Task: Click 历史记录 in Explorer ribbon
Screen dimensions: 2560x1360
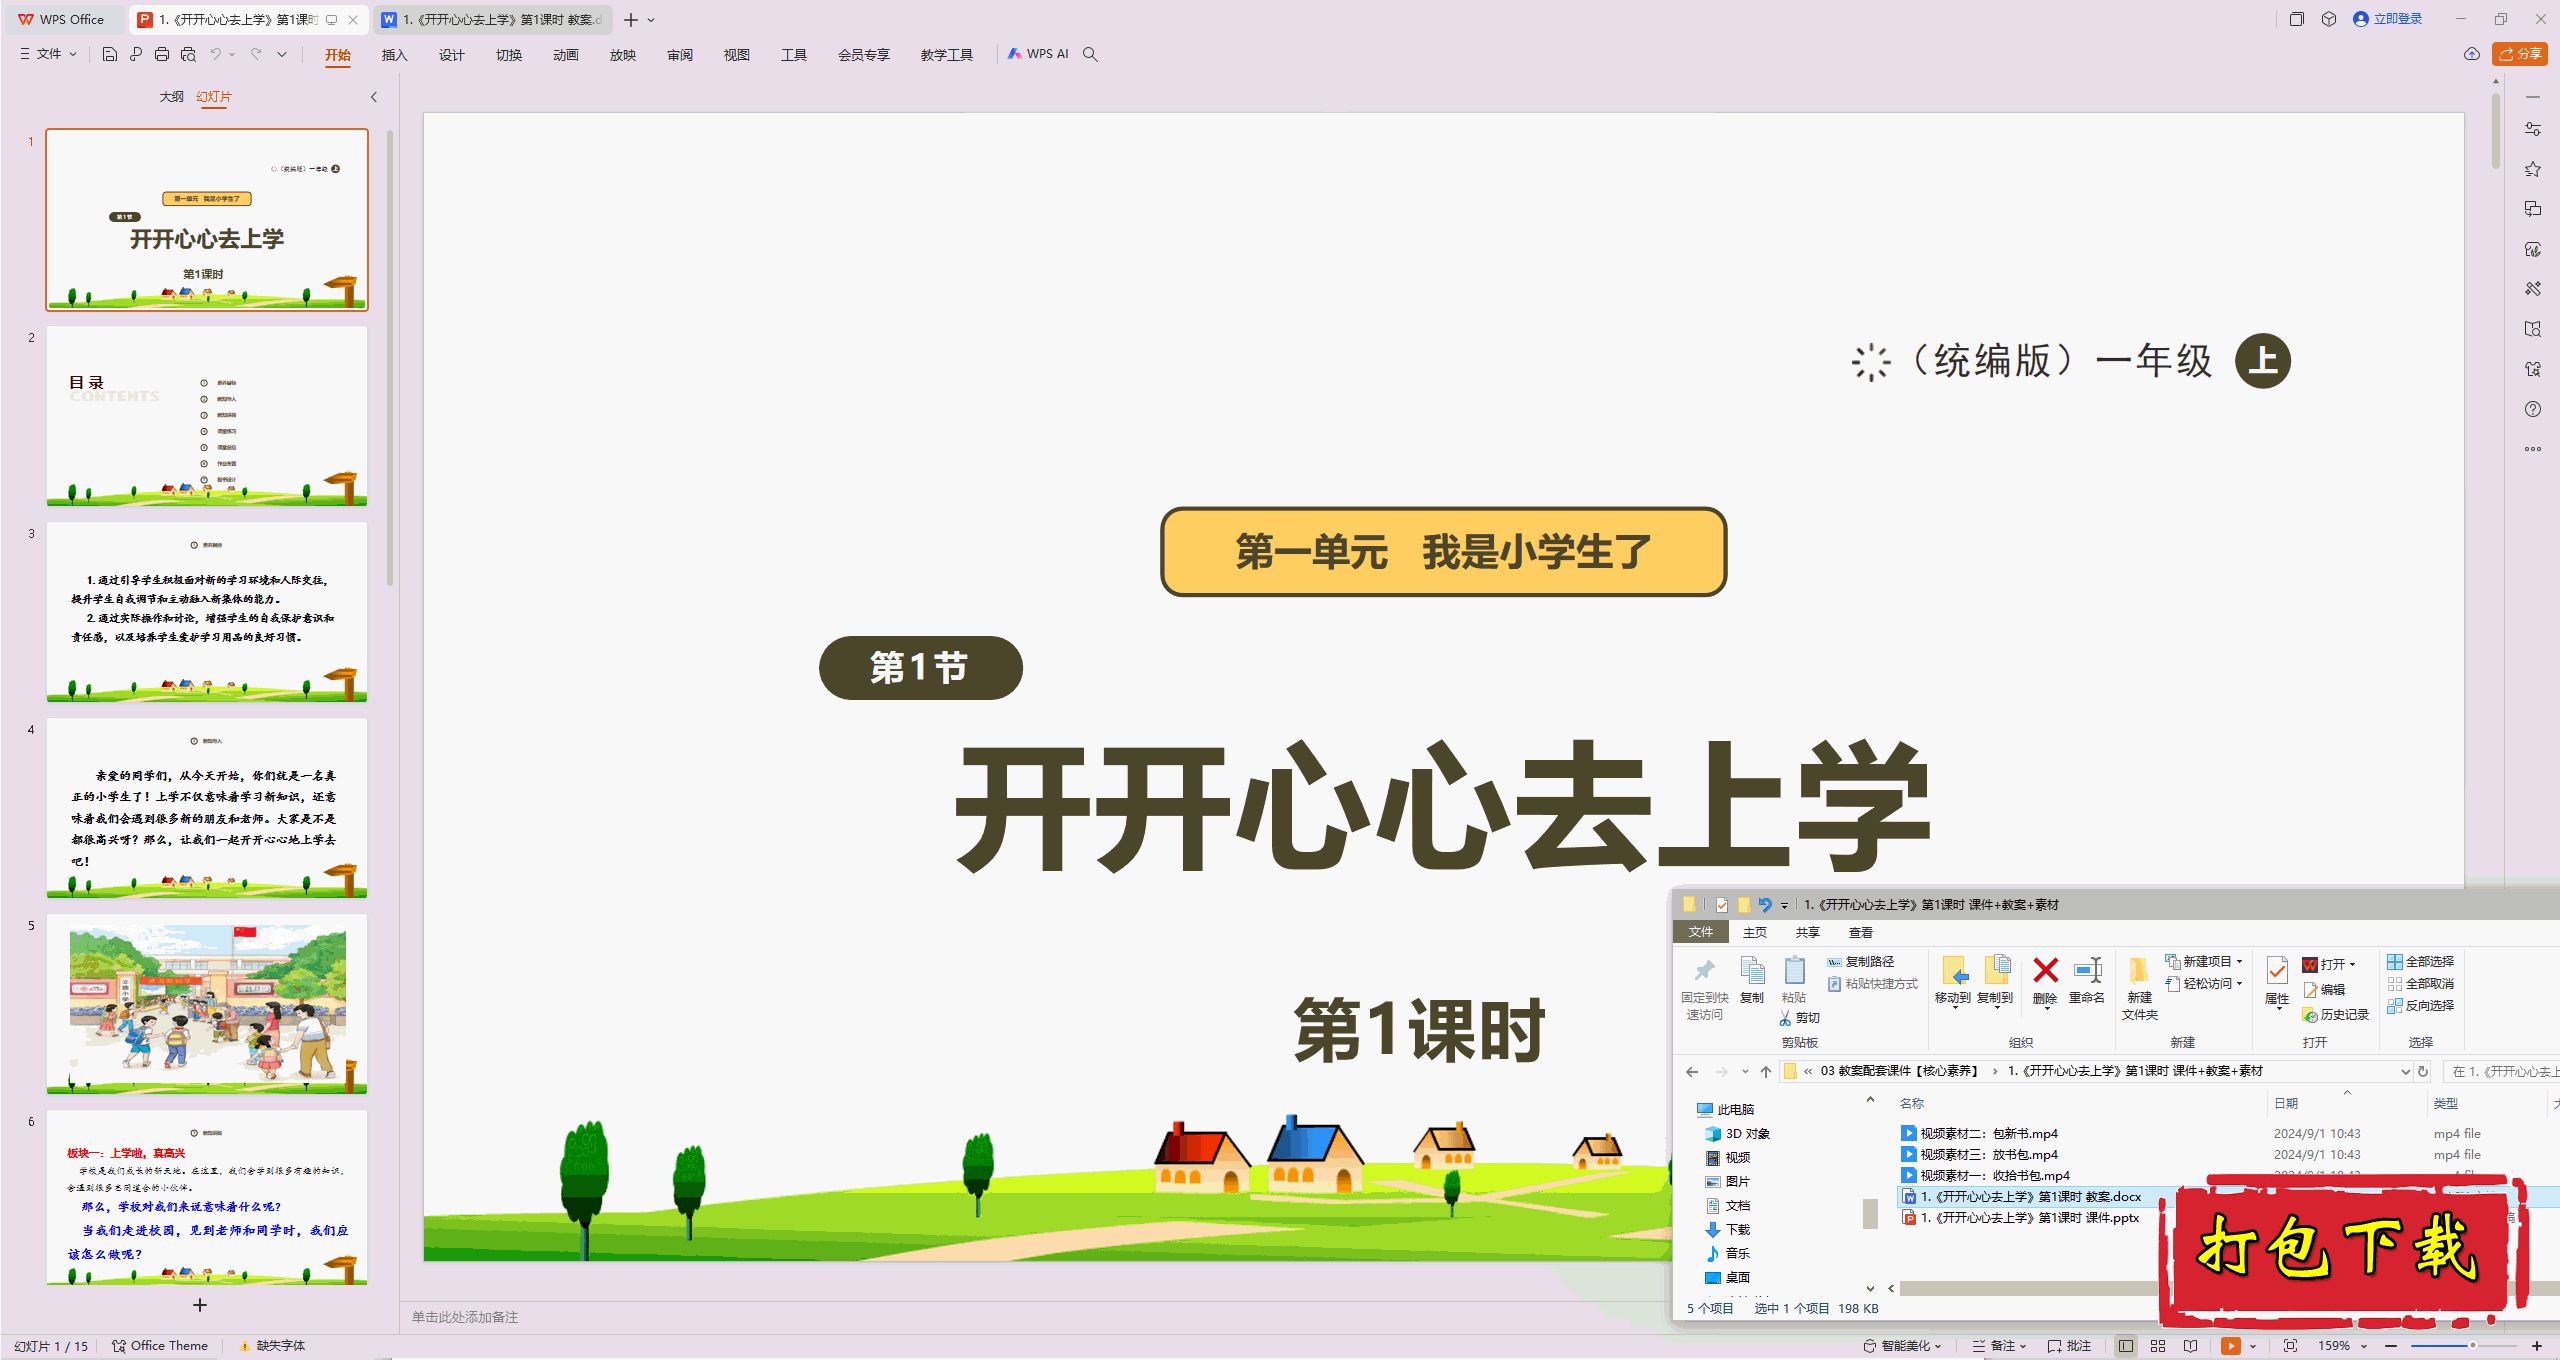Action: (2335, 1015)
